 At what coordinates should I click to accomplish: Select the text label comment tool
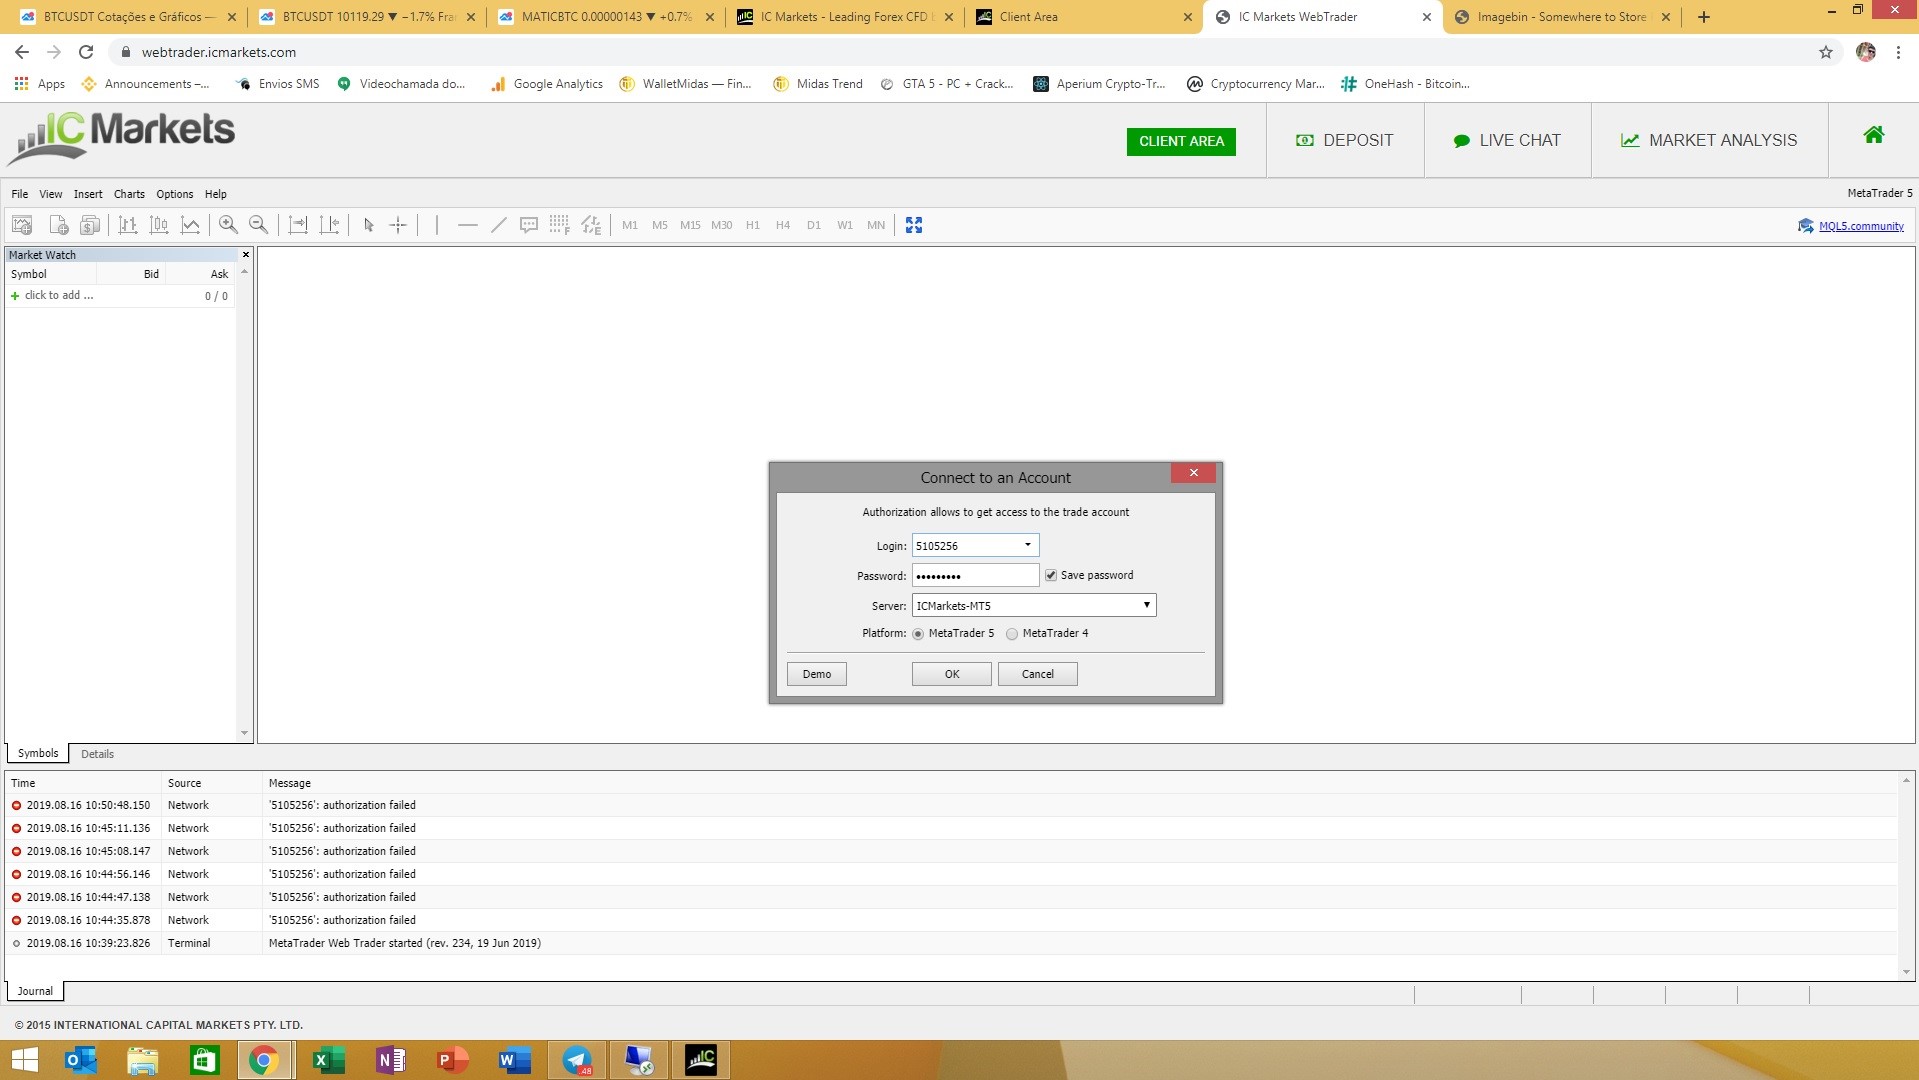tap(529, 225)
